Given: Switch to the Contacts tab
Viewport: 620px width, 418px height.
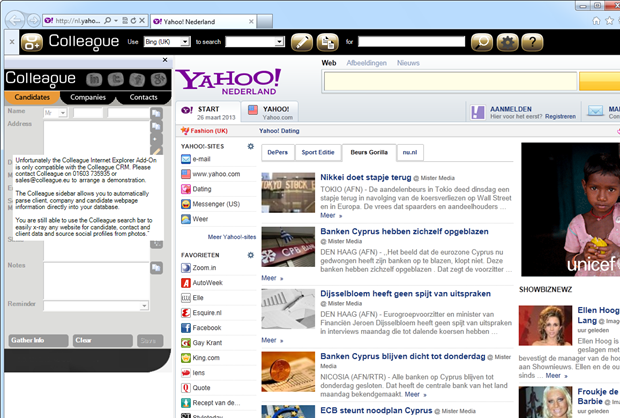Looking at the screenshot, I should click(144, 97).
